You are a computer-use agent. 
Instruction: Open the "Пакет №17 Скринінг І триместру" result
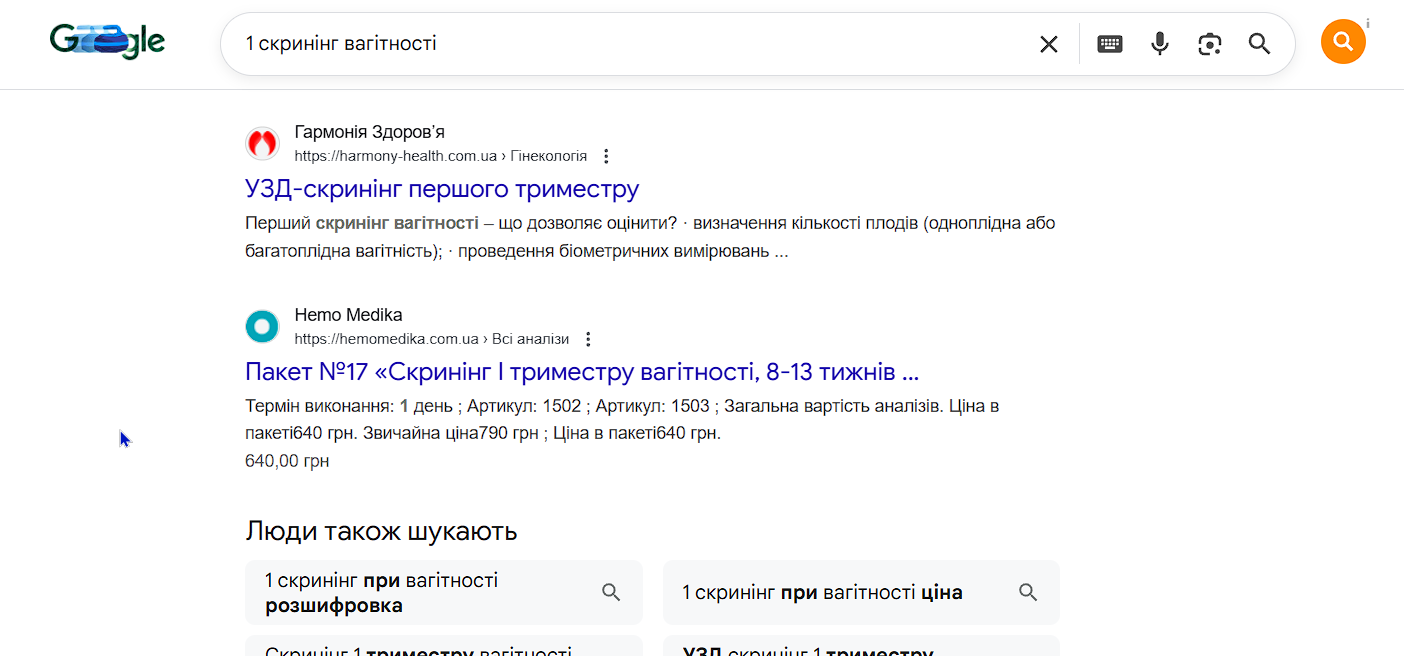click(x=581, y=372)
